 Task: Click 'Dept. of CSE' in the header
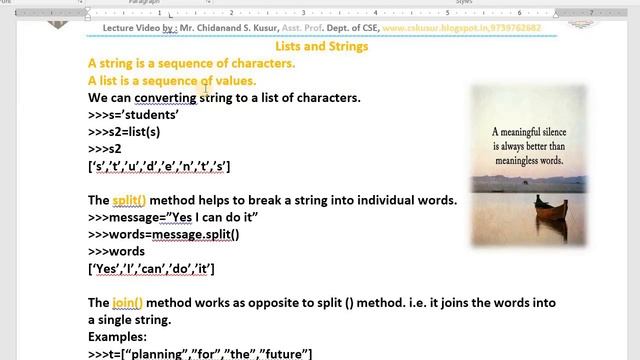353,28
